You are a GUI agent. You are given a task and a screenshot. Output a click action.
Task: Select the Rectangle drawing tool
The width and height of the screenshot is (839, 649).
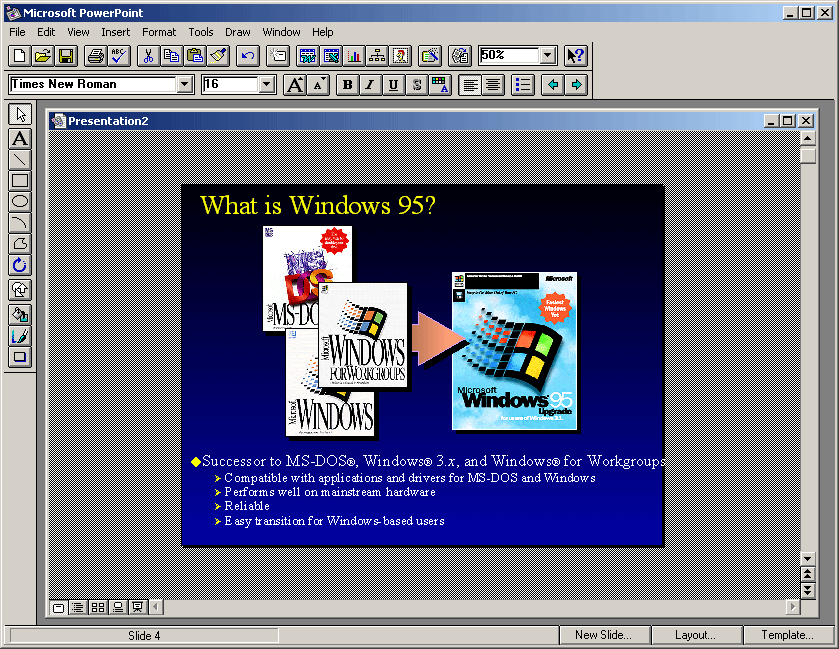point(20,180)
